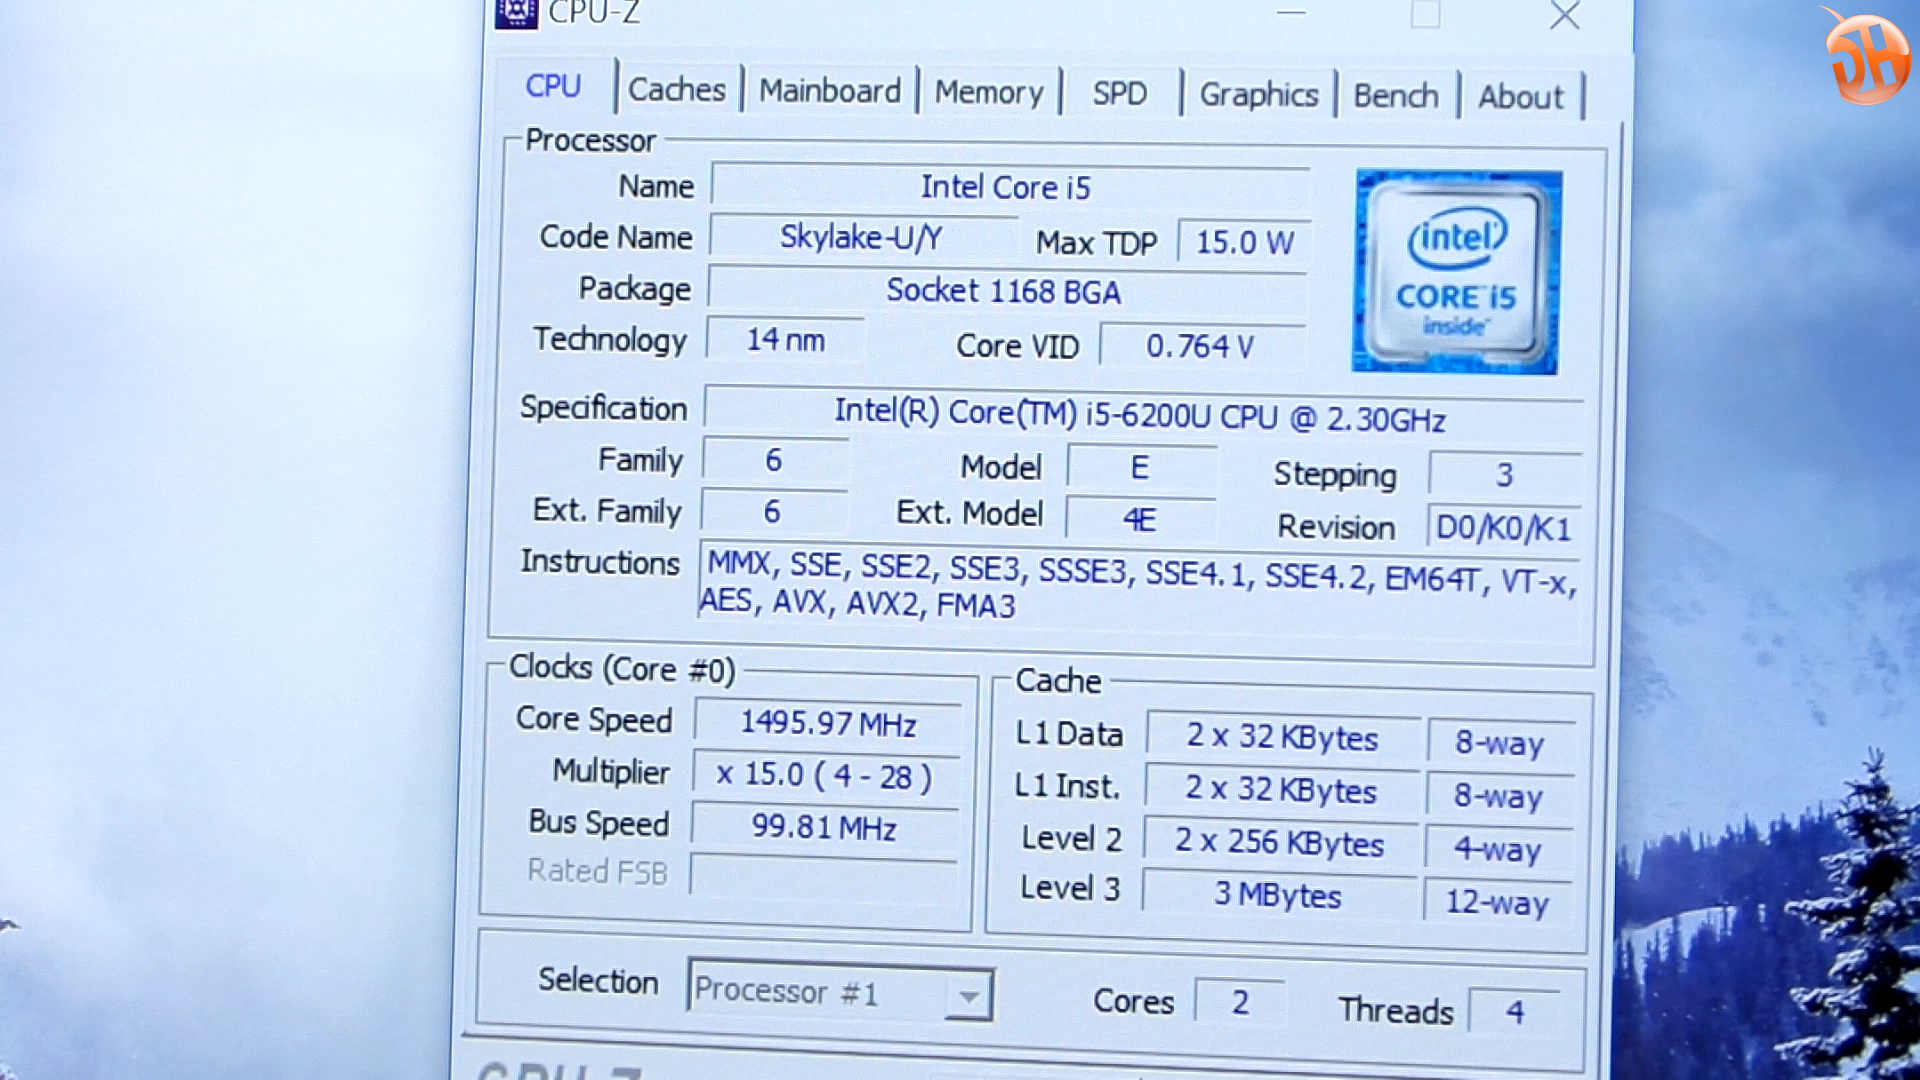Screen dimensions: 1920x1080
Task: Open the Caches tab
Action: (674, 91)
